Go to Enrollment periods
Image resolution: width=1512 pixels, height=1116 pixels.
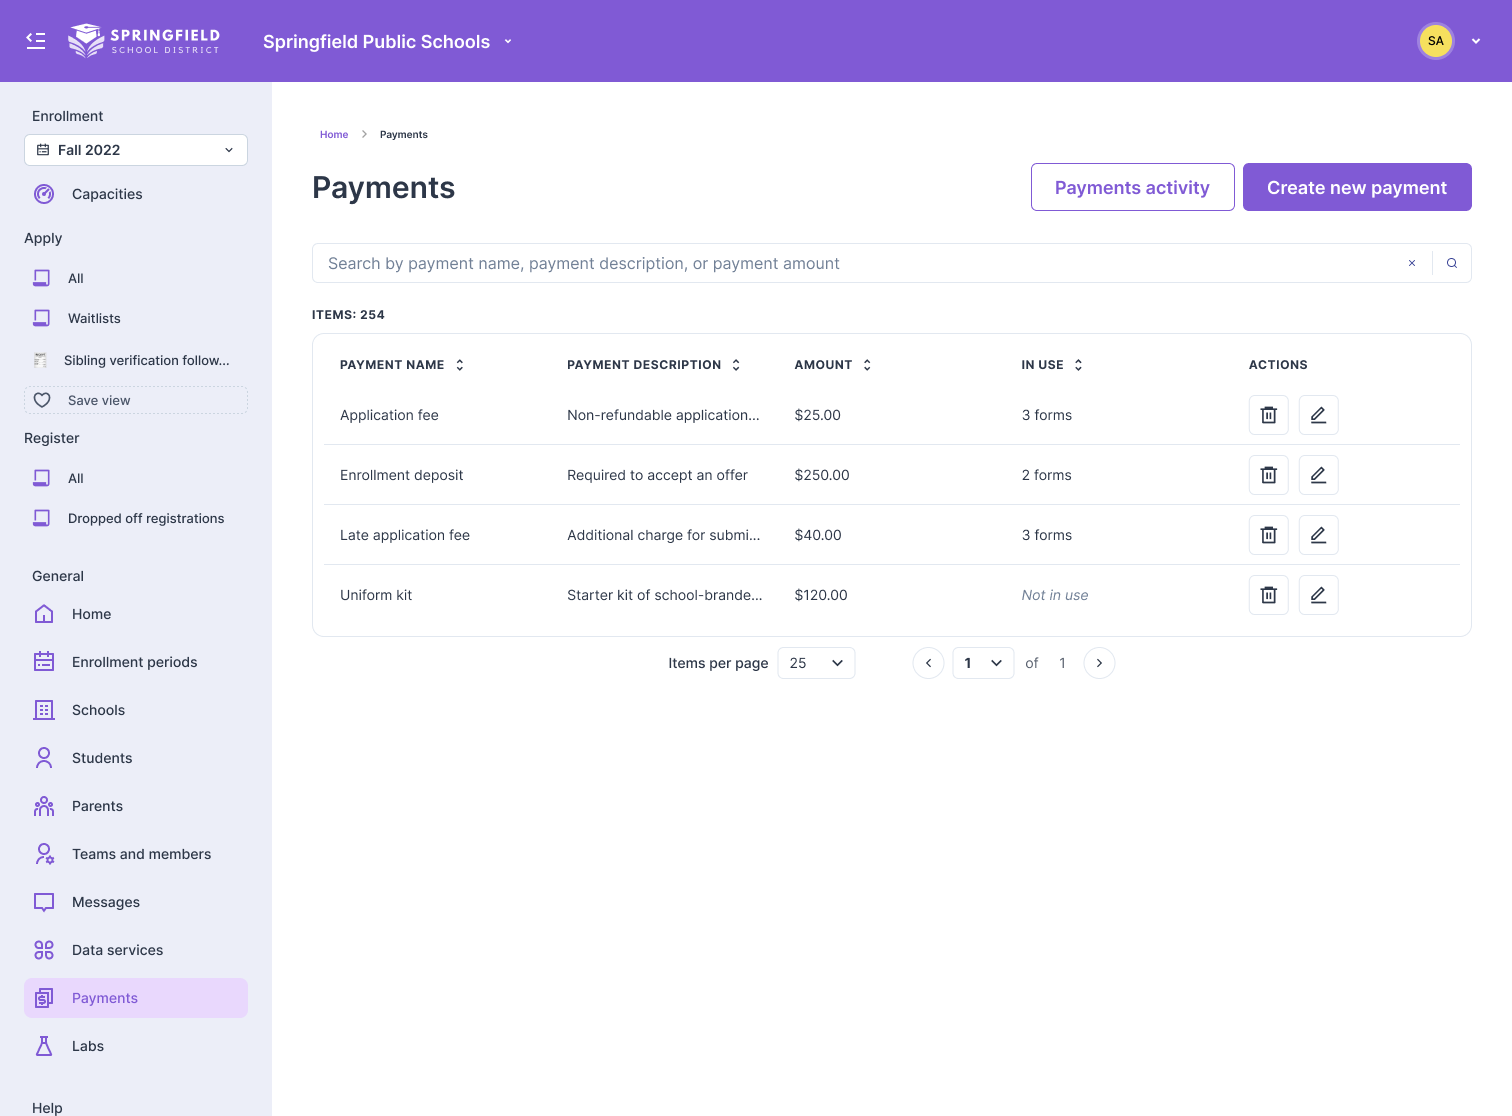coord(136,662)
